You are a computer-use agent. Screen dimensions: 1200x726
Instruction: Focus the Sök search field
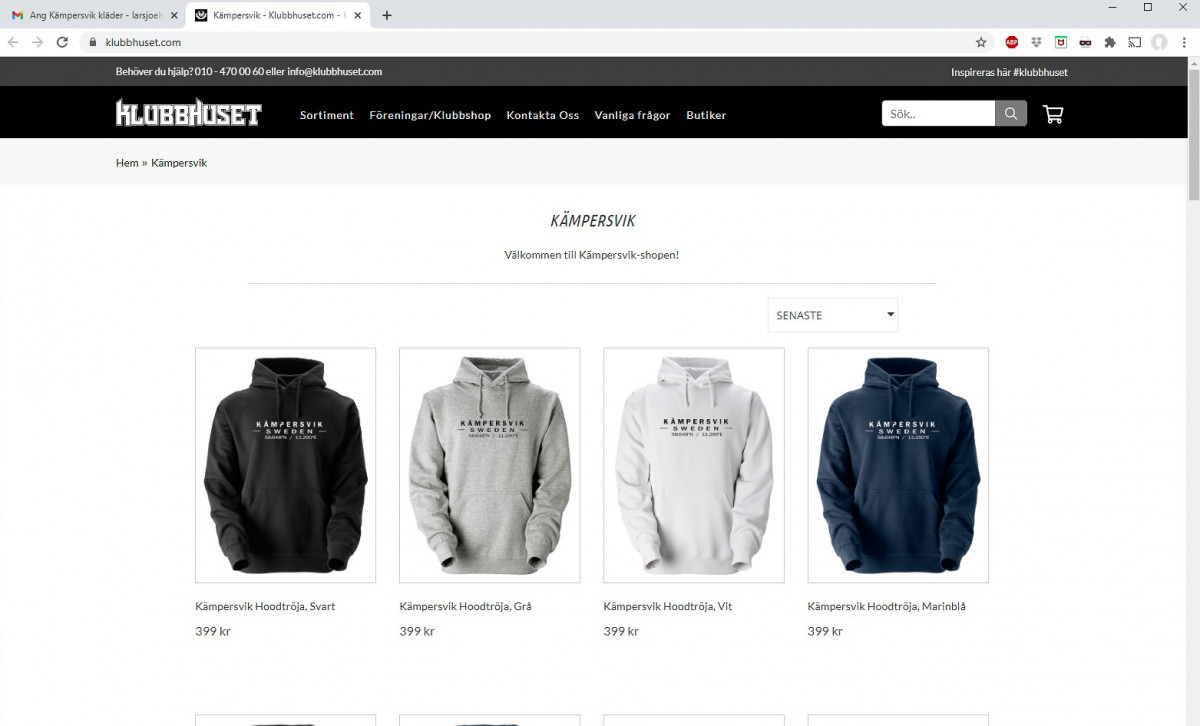point(938,114)
